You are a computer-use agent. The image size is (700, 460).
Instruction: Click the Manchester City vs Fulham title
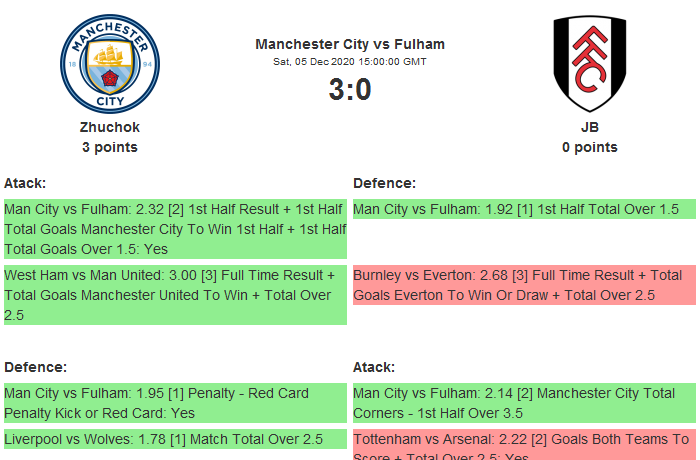click(350, 44)
